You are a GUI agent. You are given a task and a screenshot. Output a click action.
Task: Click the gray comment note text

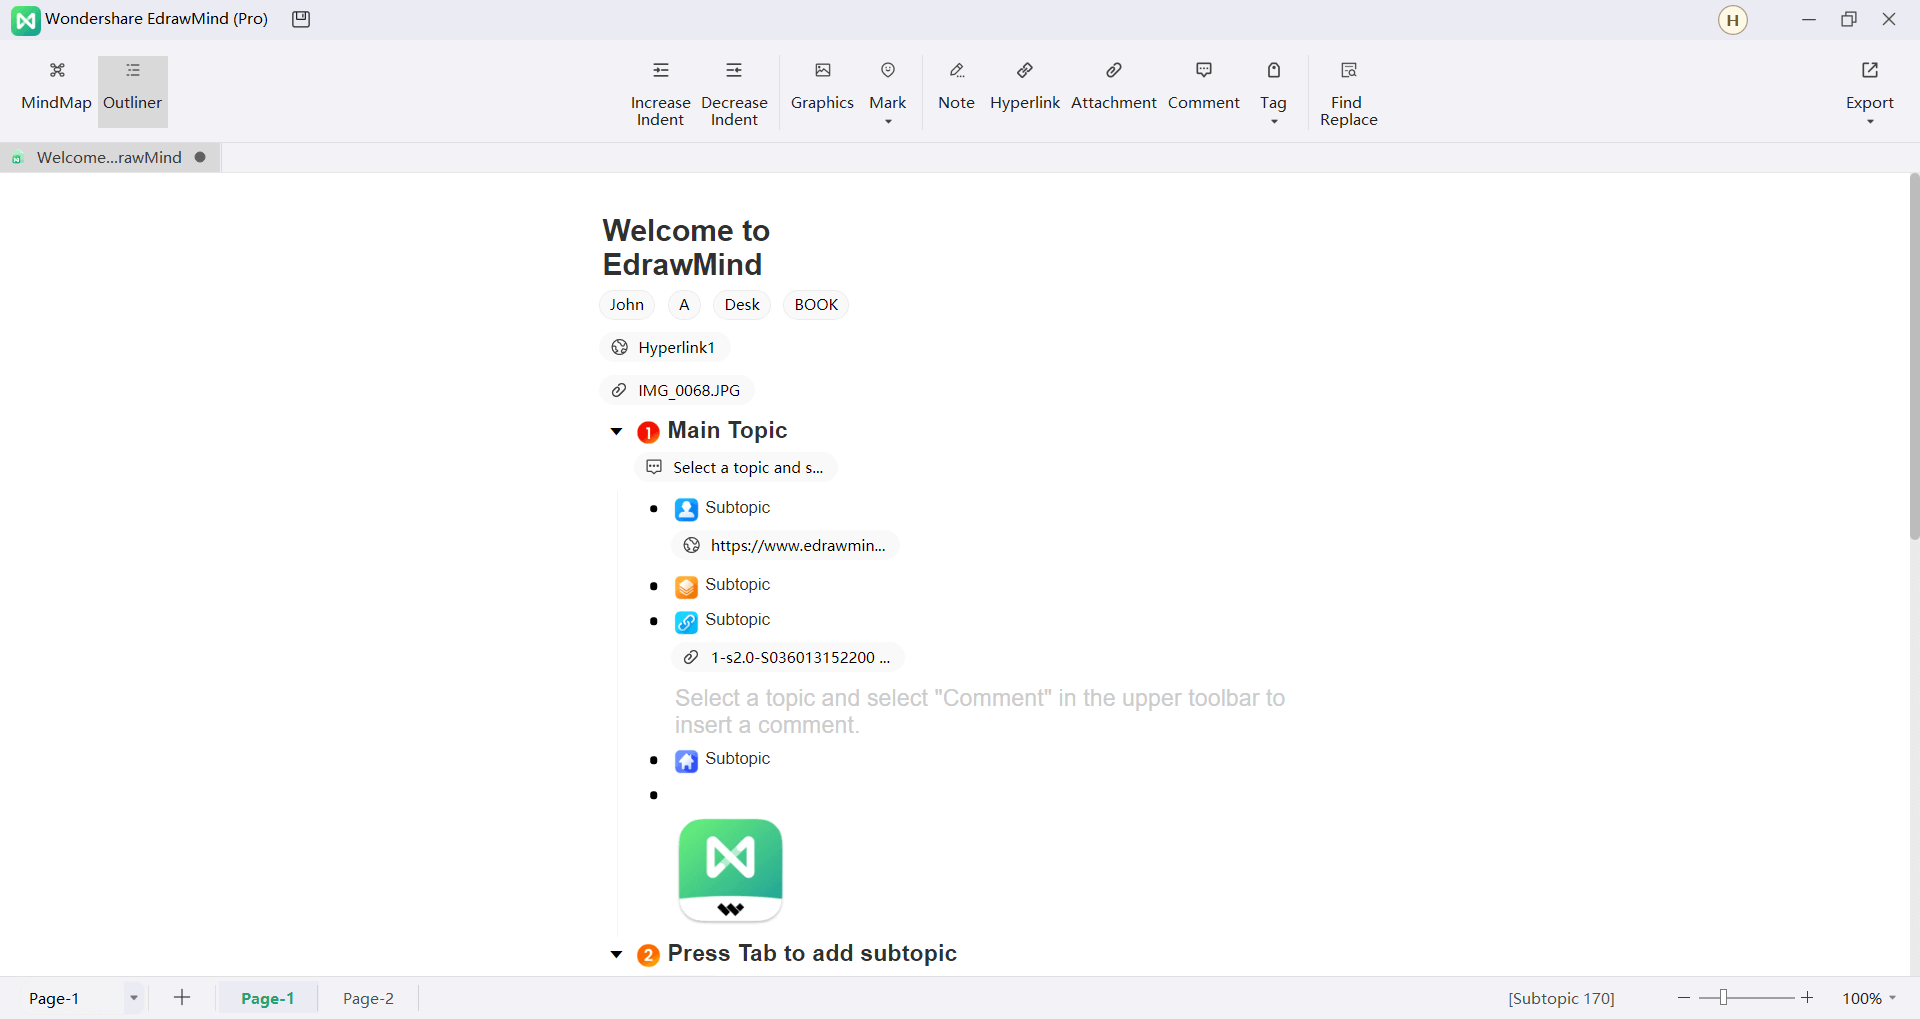[980, 711]
